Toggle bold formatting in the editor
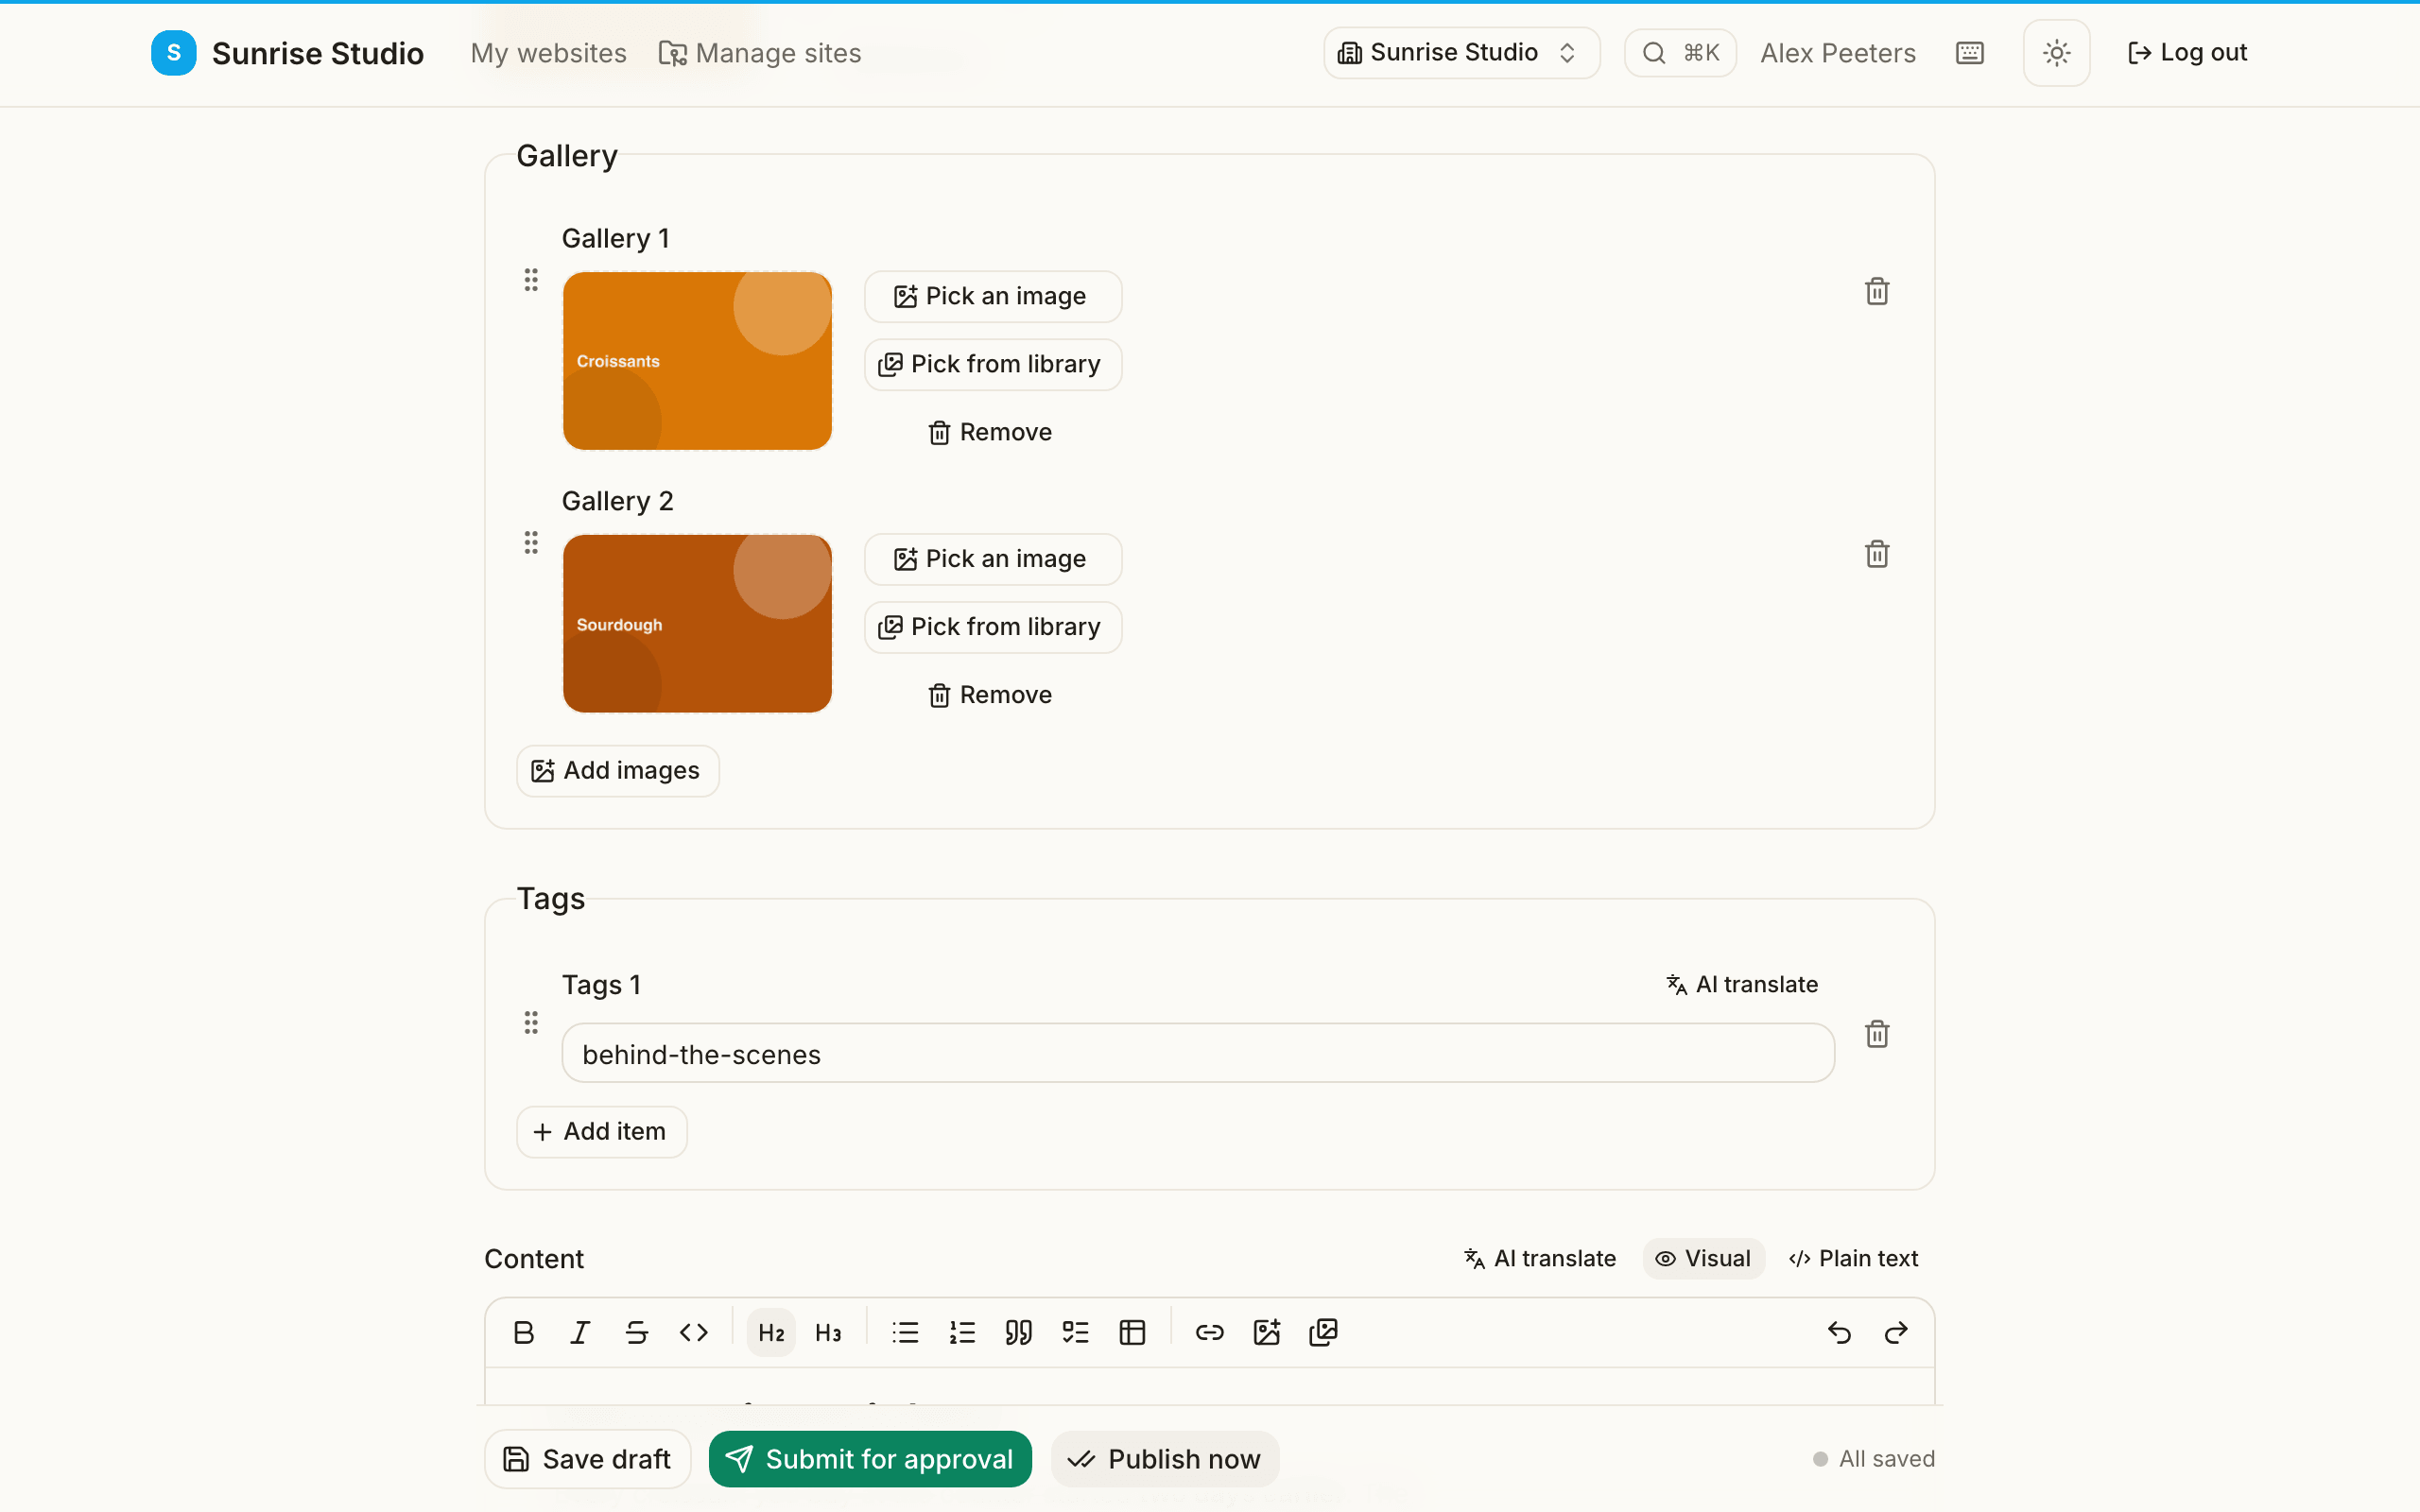This screenshot has width=2420, height=1512. [x=523, y=1332]
